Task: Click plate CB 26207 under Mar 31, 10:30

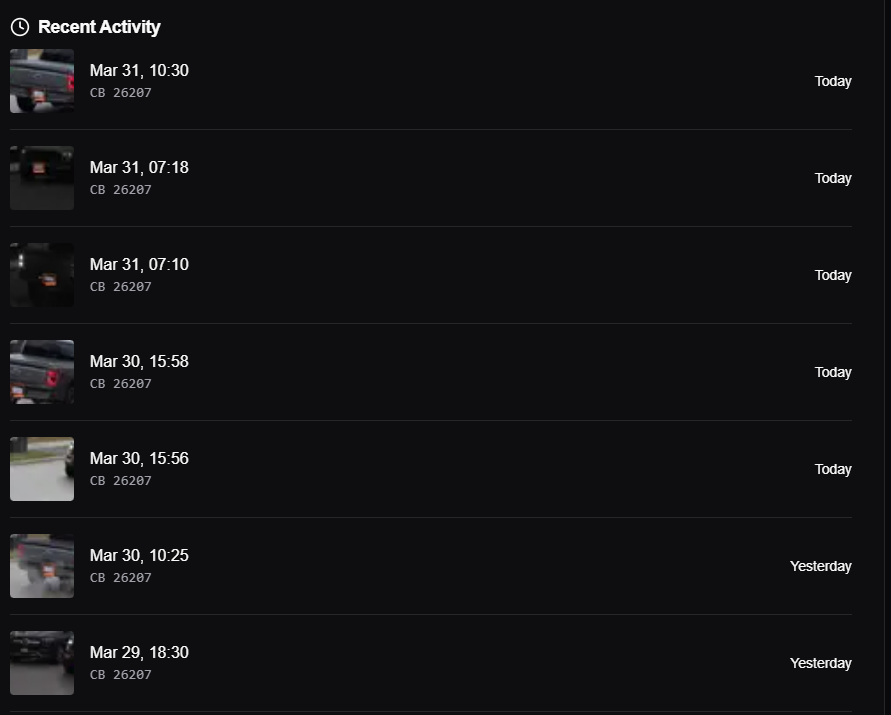Action: (x=120, y=93)
